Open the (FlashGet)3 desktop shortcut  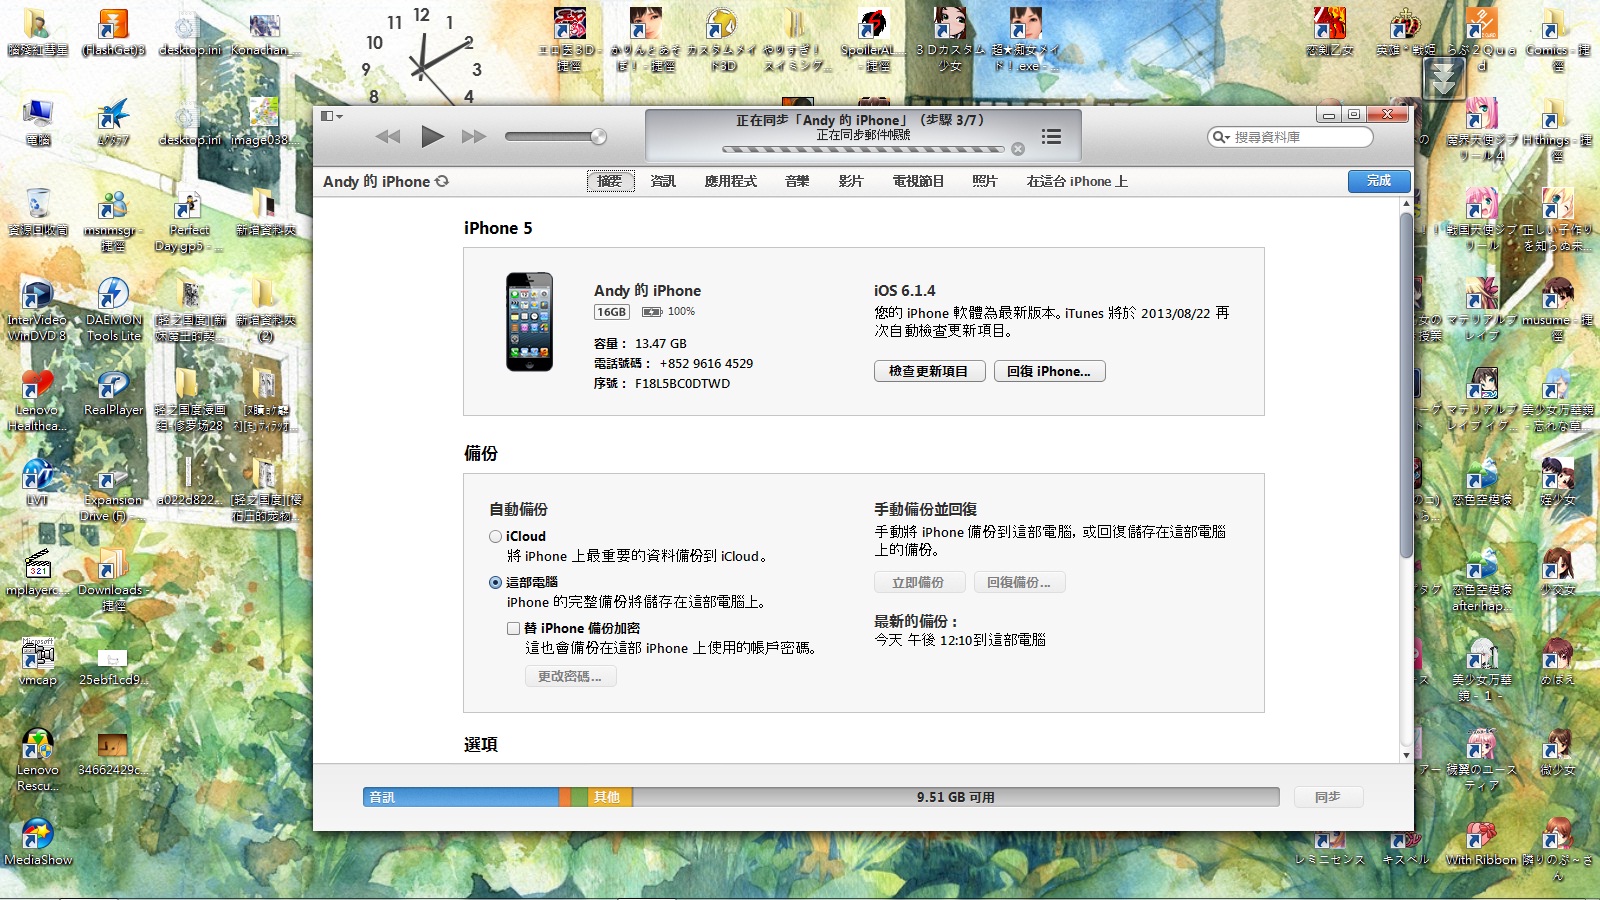coord(113,33)
